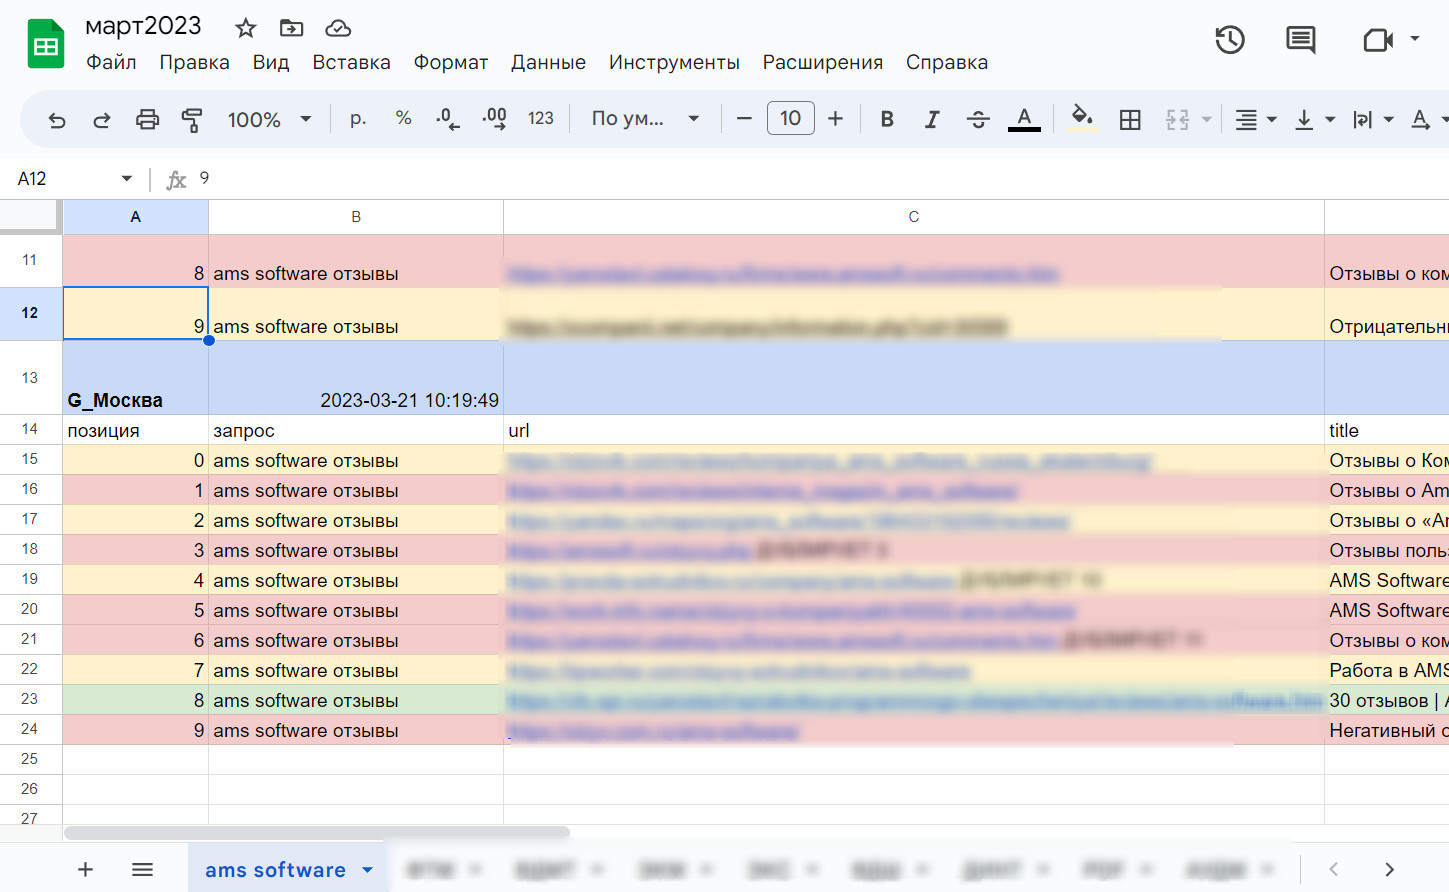Increase font size with plus button
Image resolution: width=1449 pixels, height=892 pixels.
(836, 119)
